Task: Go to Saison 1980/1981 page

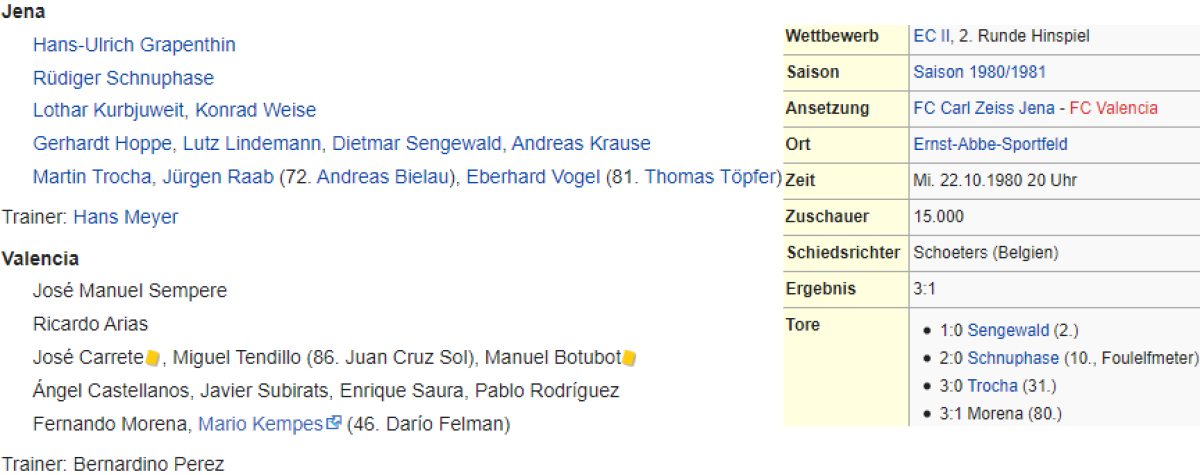Action: click(979, 72)
